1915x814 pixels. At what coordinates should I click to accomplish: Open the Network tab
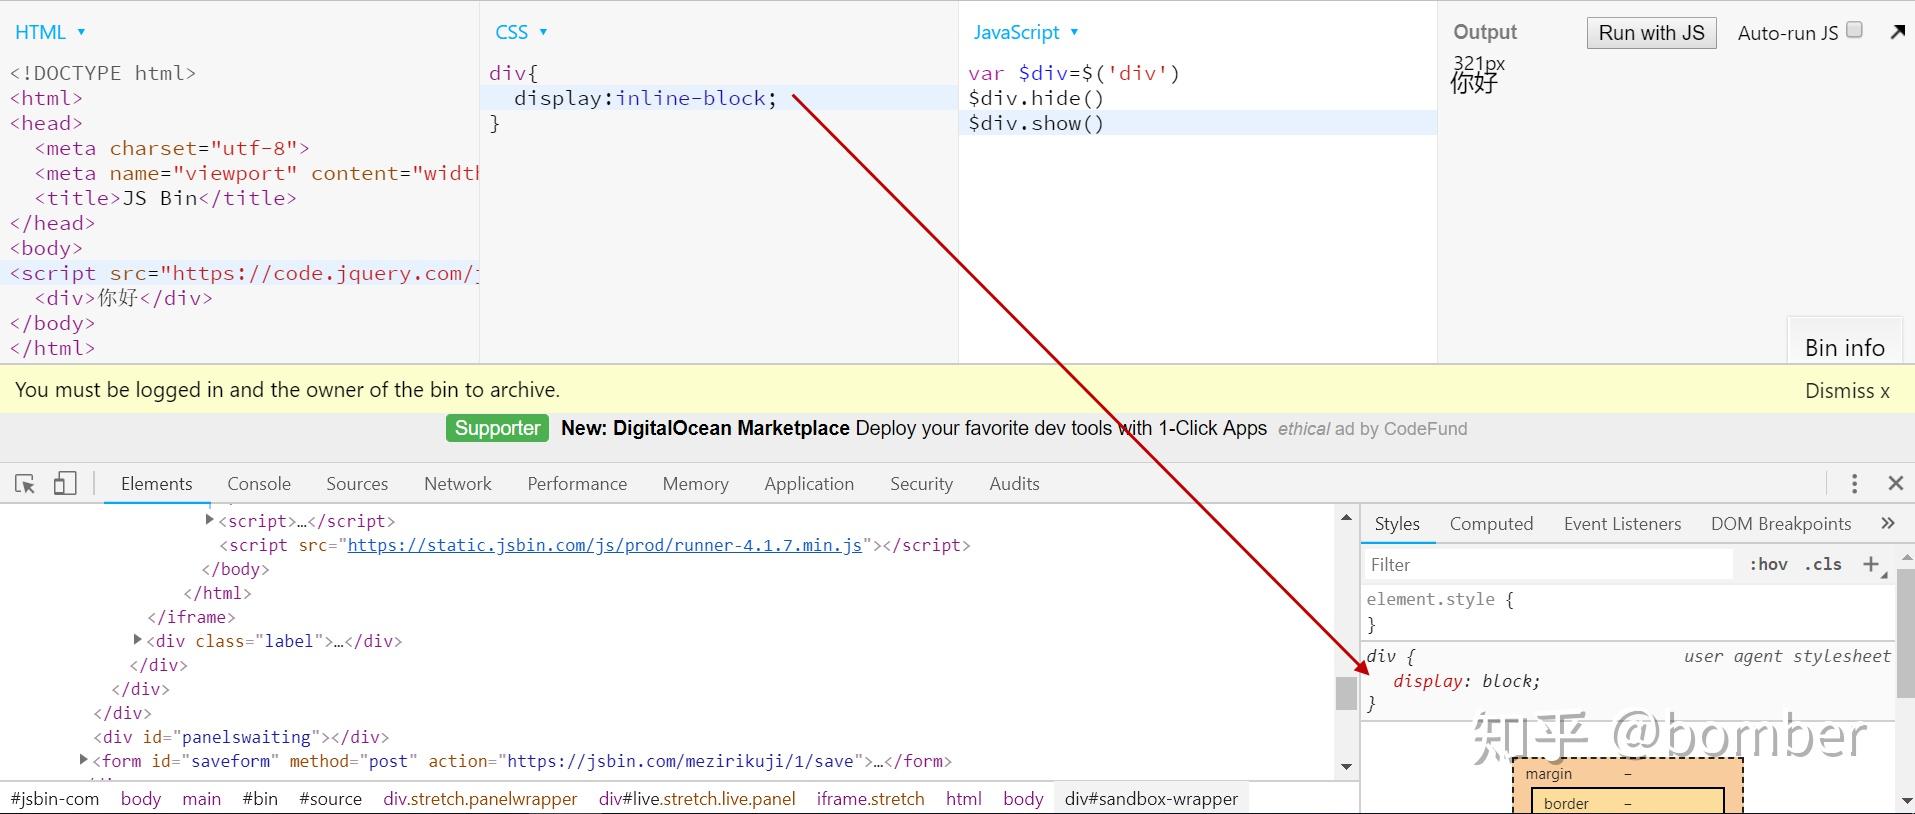(x=458, y=484)
